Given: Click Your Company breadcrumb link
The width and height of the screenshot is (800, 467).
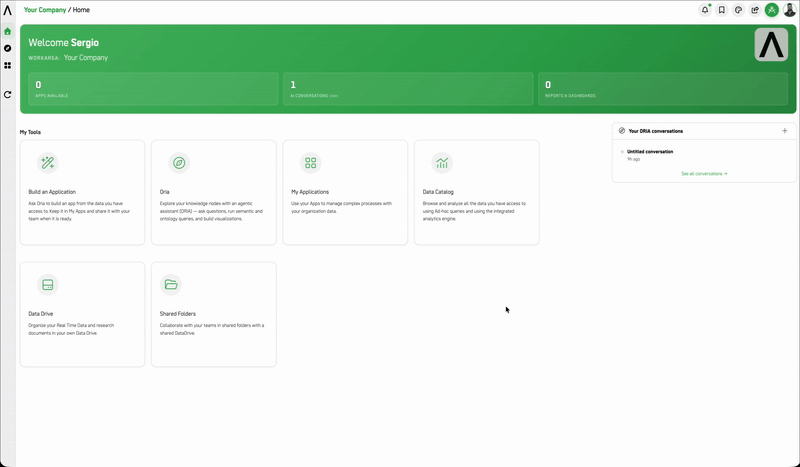Looking at the screenshot, I should [x=45, y=10].
